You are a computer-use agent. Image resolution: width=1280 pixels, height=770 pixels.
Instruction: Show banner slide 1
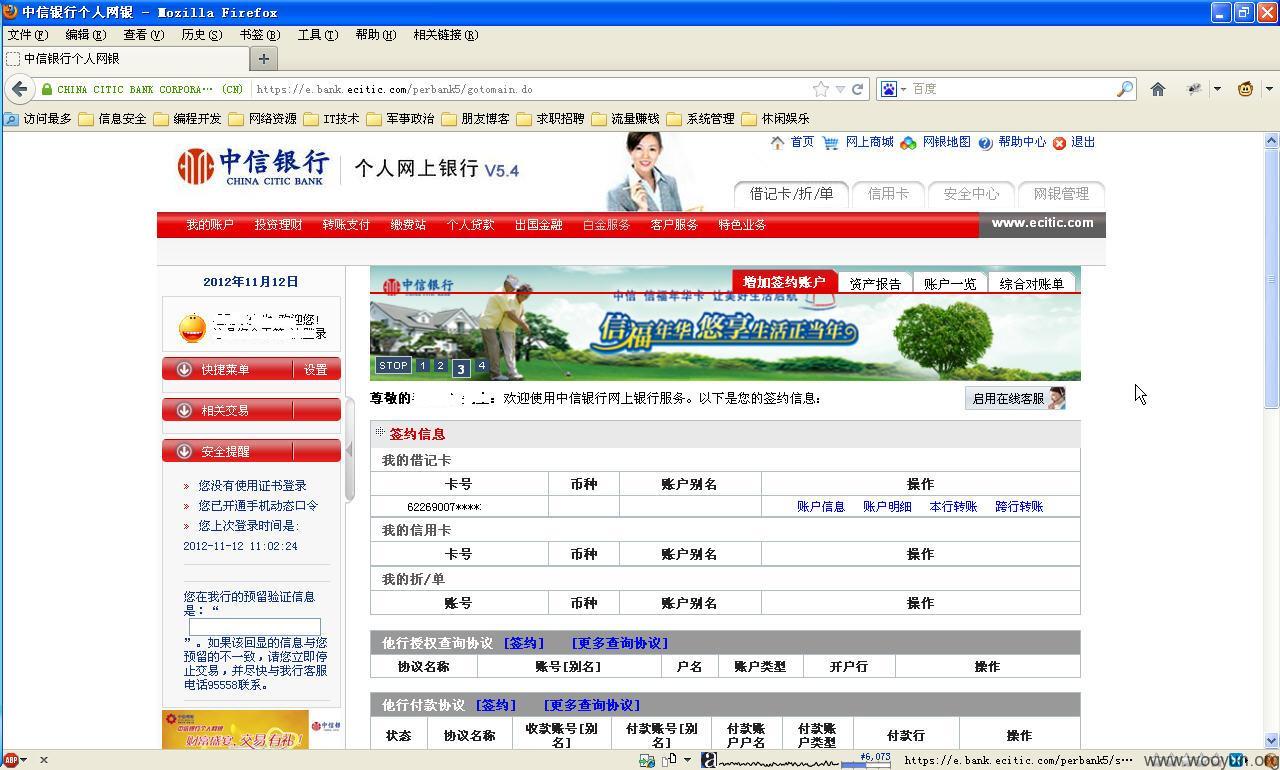pos(422,365)
